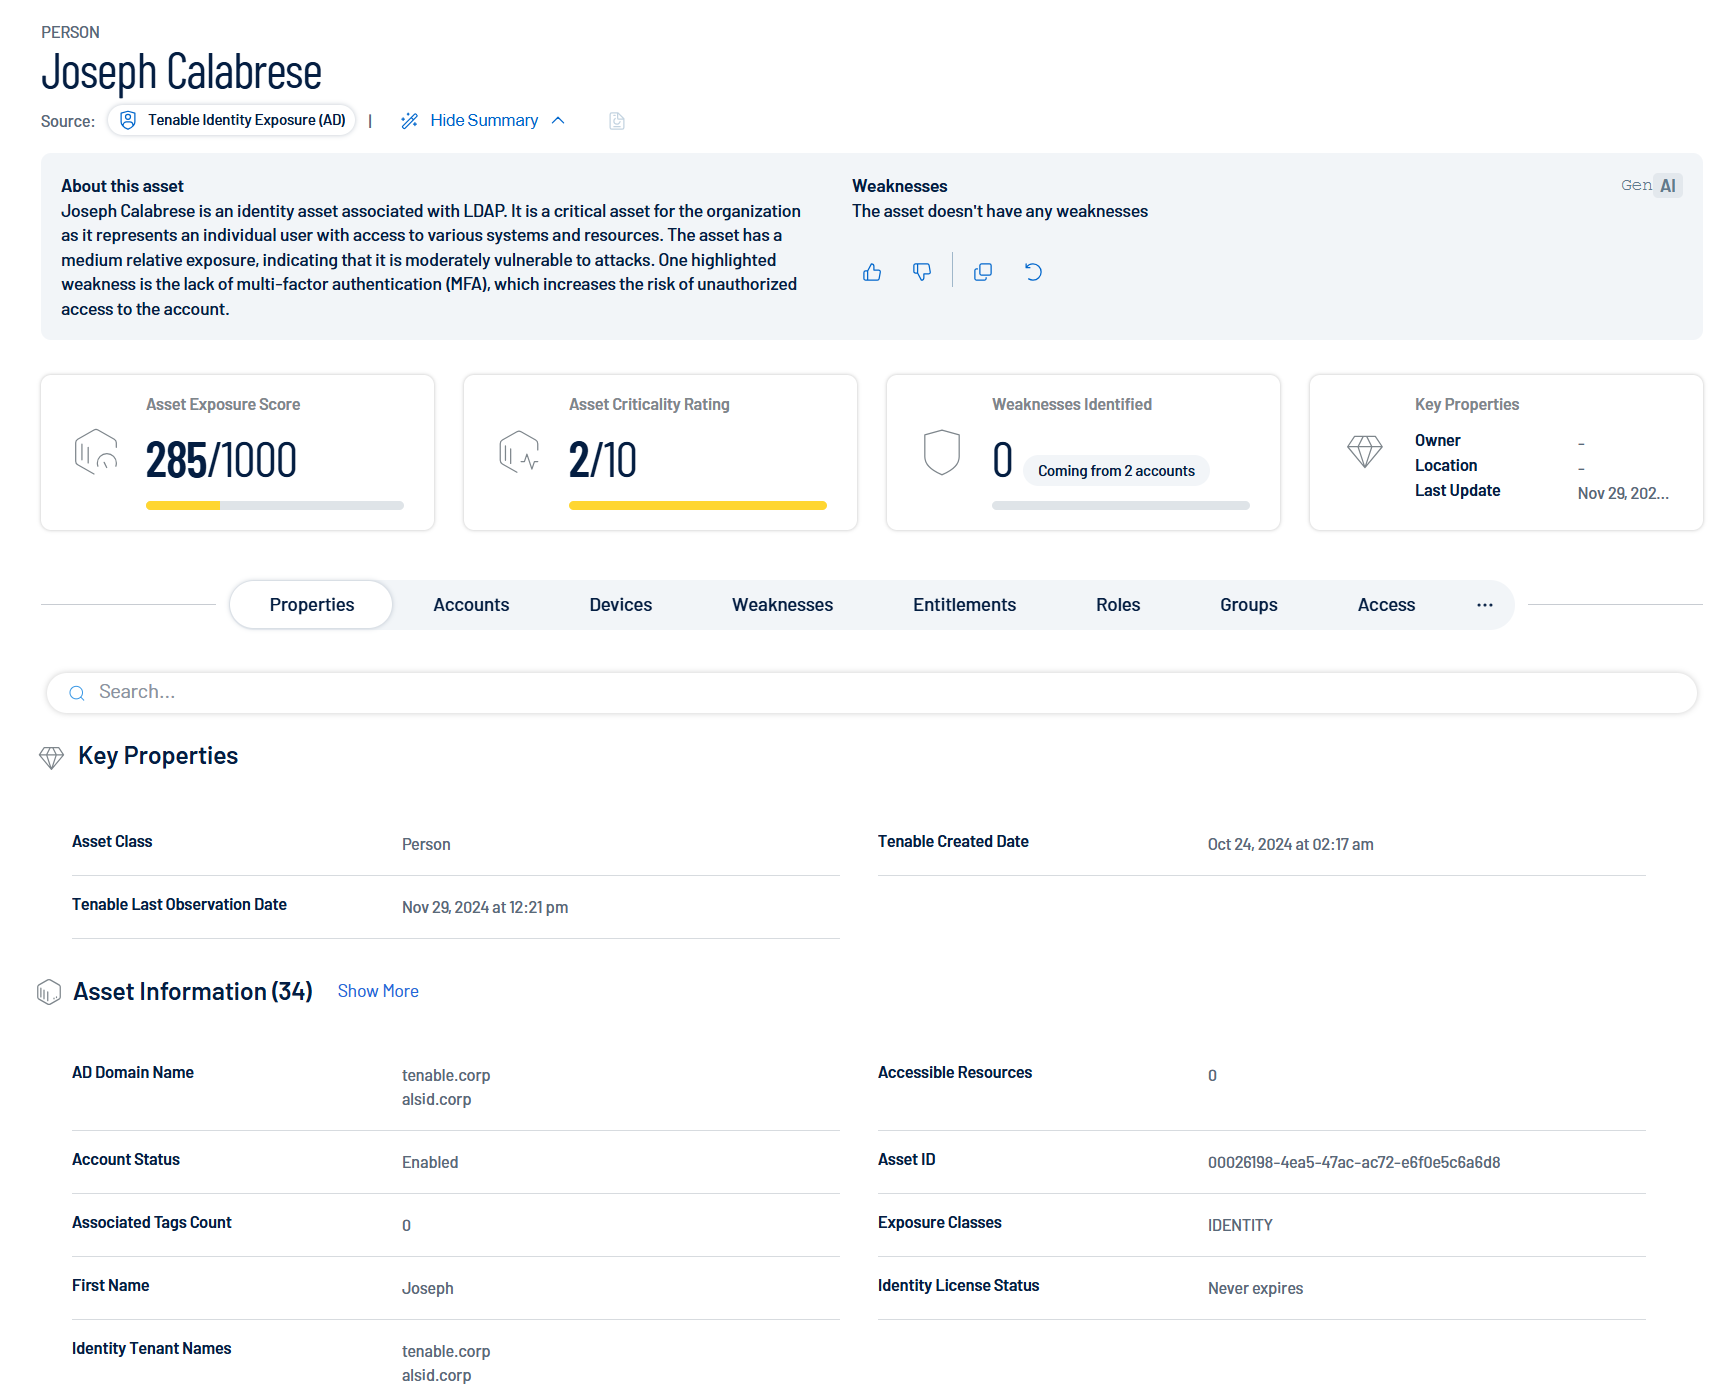Click the AD Domain Name value alsid.corp

436,1100
